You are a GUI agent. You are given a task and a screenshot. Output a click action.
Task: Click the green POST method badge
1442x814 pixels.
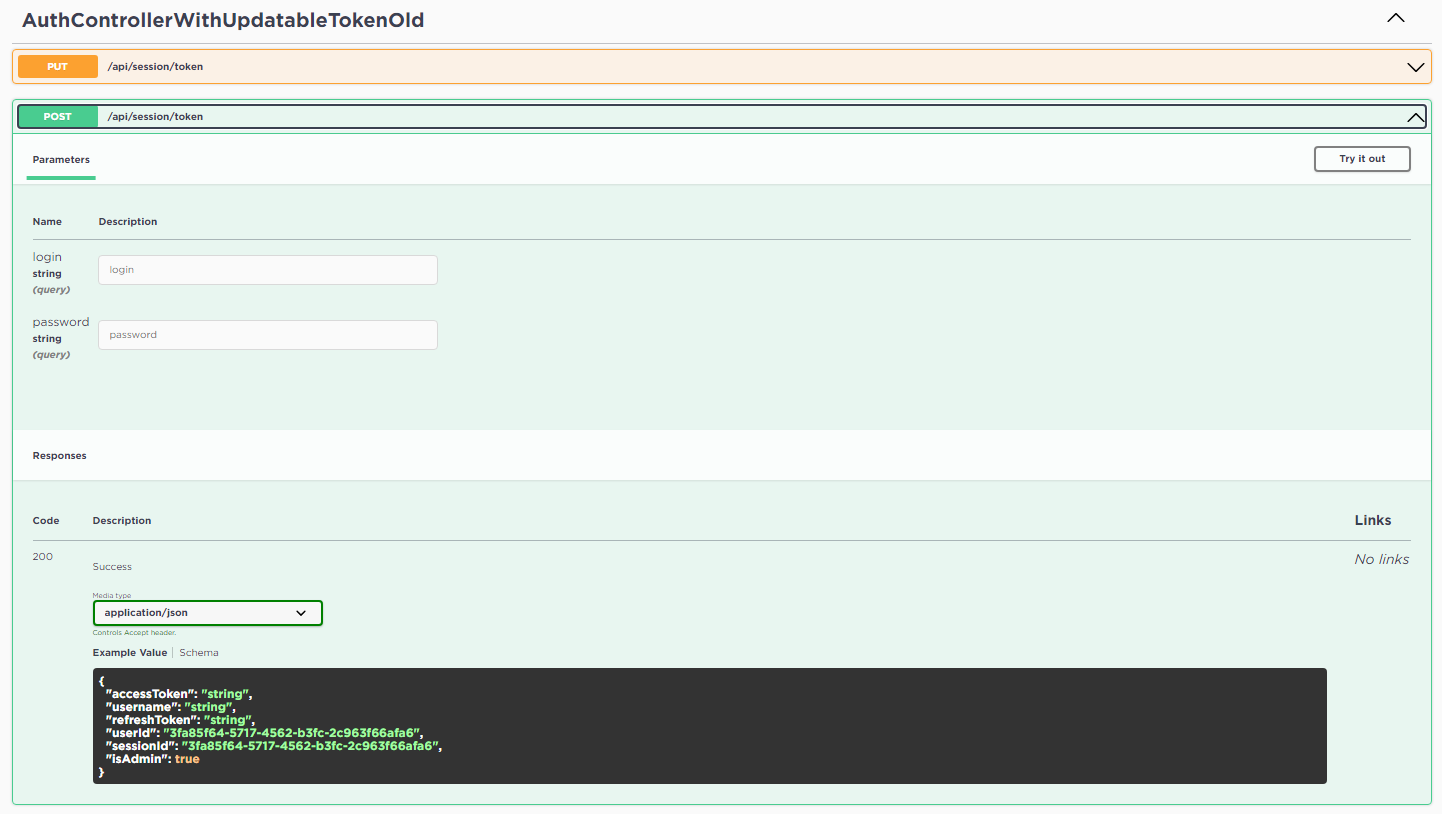(58, 117)
